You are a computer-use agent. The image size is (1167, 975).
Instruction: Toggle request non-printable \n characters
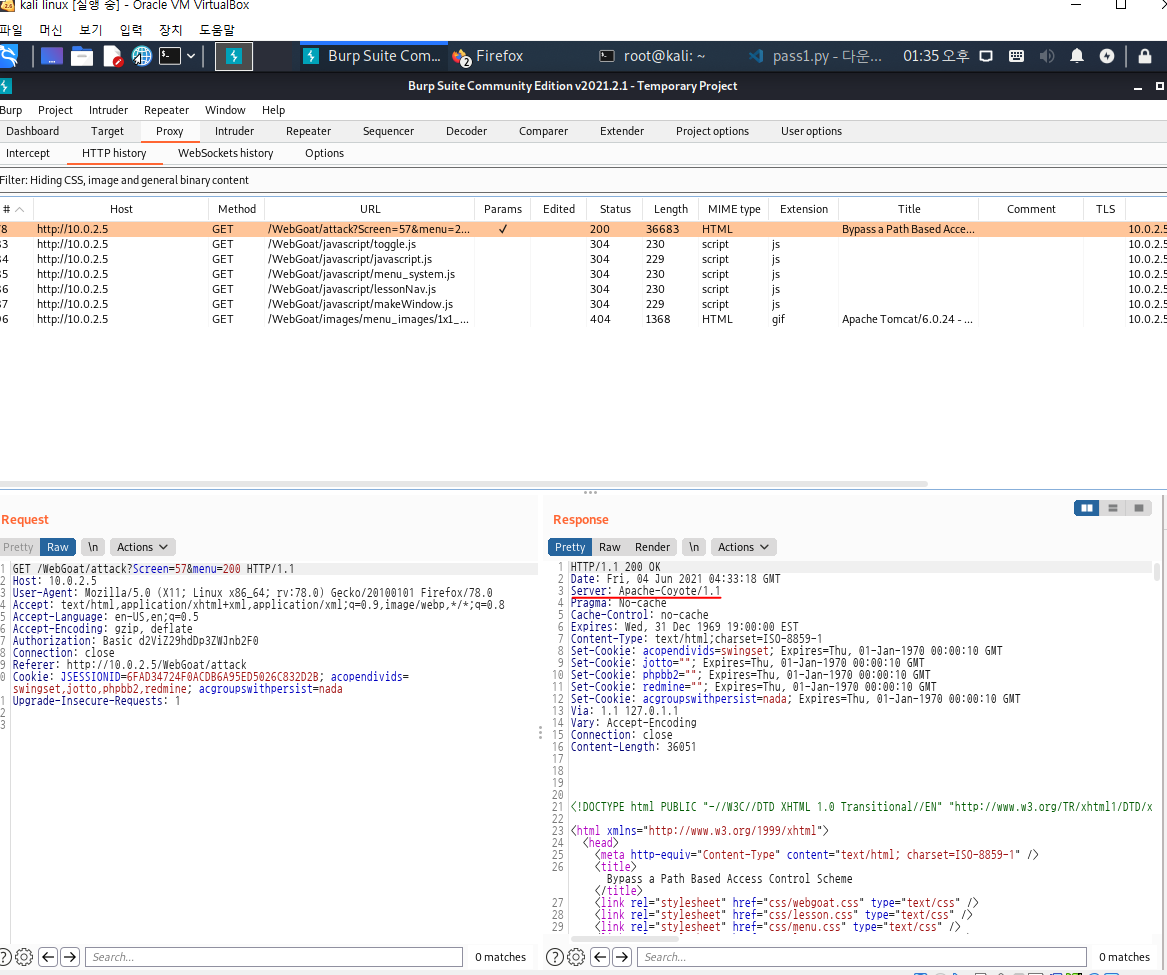click(93, 547)
